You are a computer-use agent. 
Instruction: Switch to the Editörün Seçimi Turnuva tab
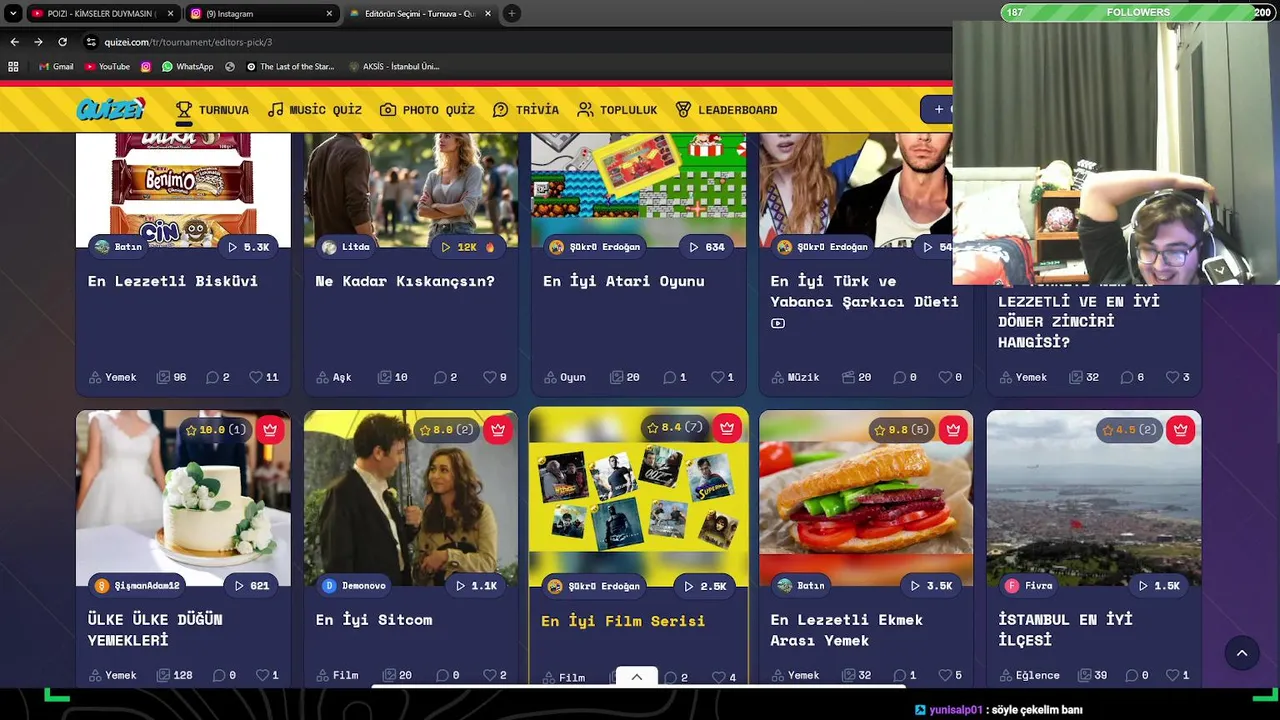click(420, 14)
